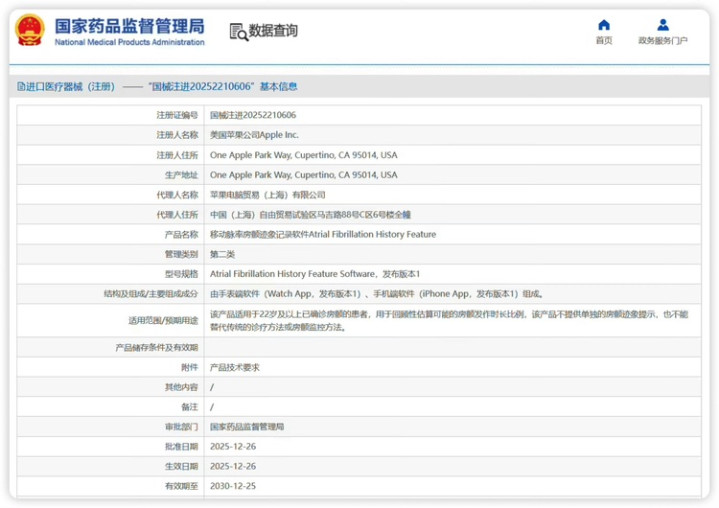Click the 首页 house icon
Image resolution: width=719 pixels, height=508 pixels.
tap(604, 25)
